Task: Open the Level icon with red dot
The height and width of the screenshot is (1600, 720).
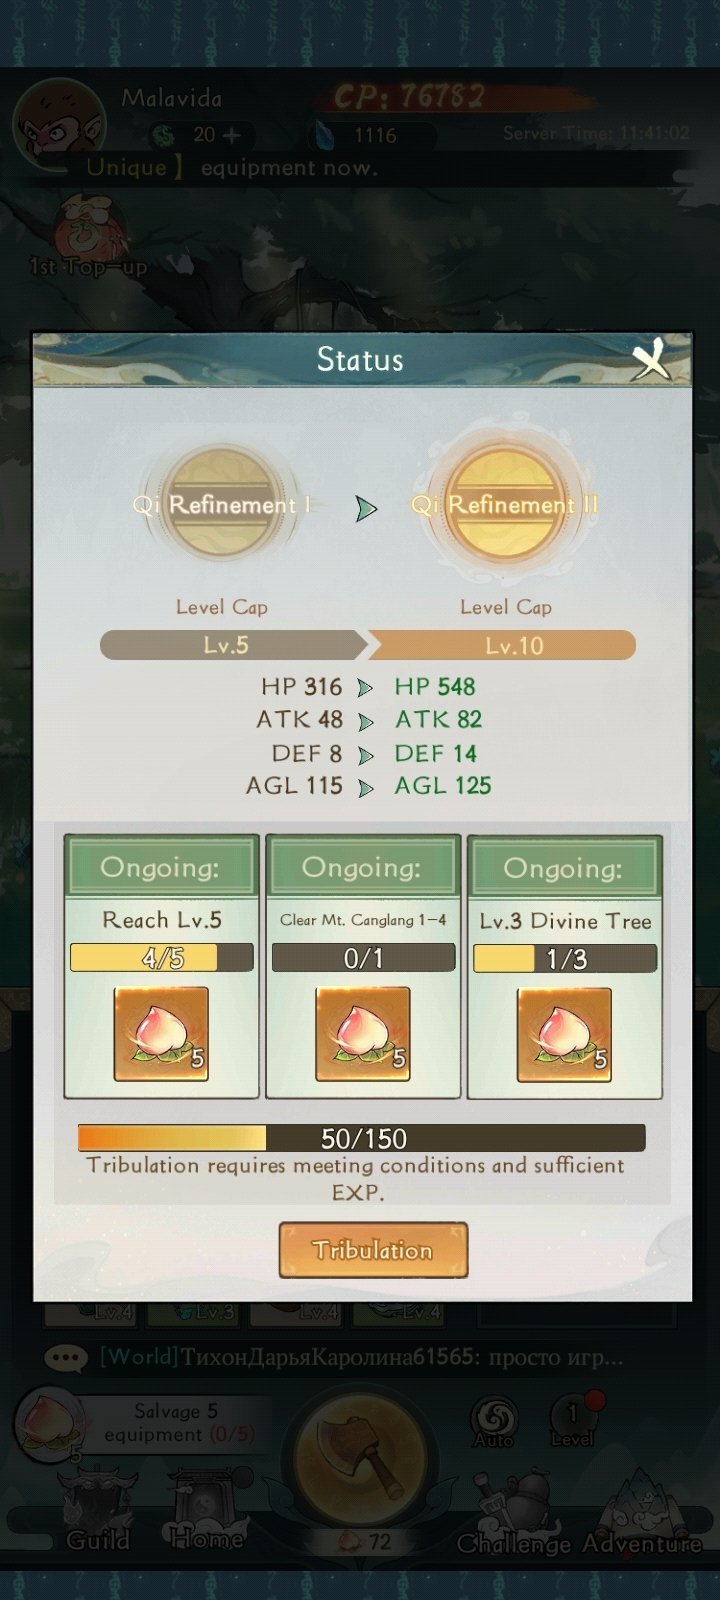Action: 573,1421
